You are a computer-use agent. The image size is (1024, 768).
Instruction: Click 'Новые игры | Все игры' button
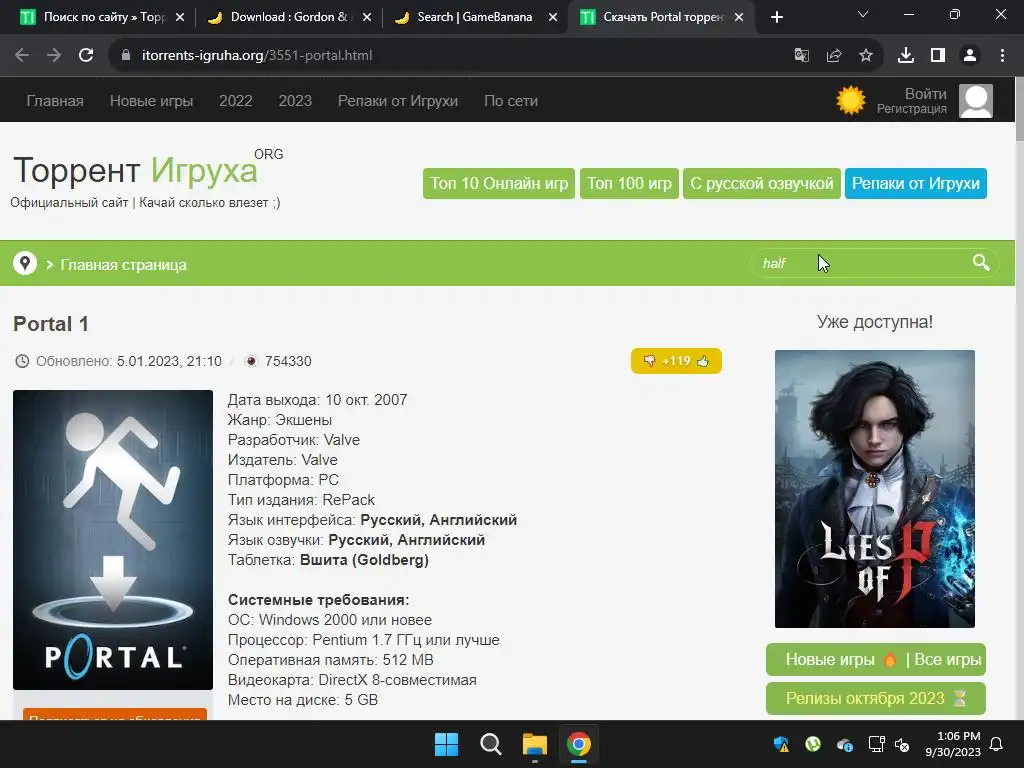pos(876,660)
